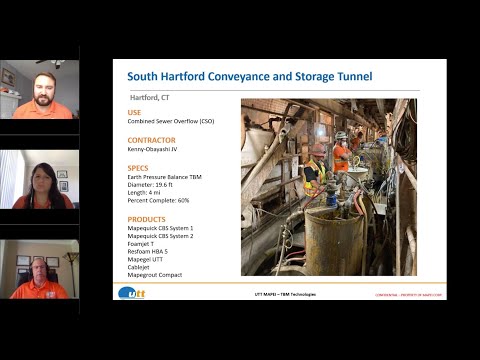Select the bearded presenter's video tile
Screen dimensions: 480x360
[39, 89]
